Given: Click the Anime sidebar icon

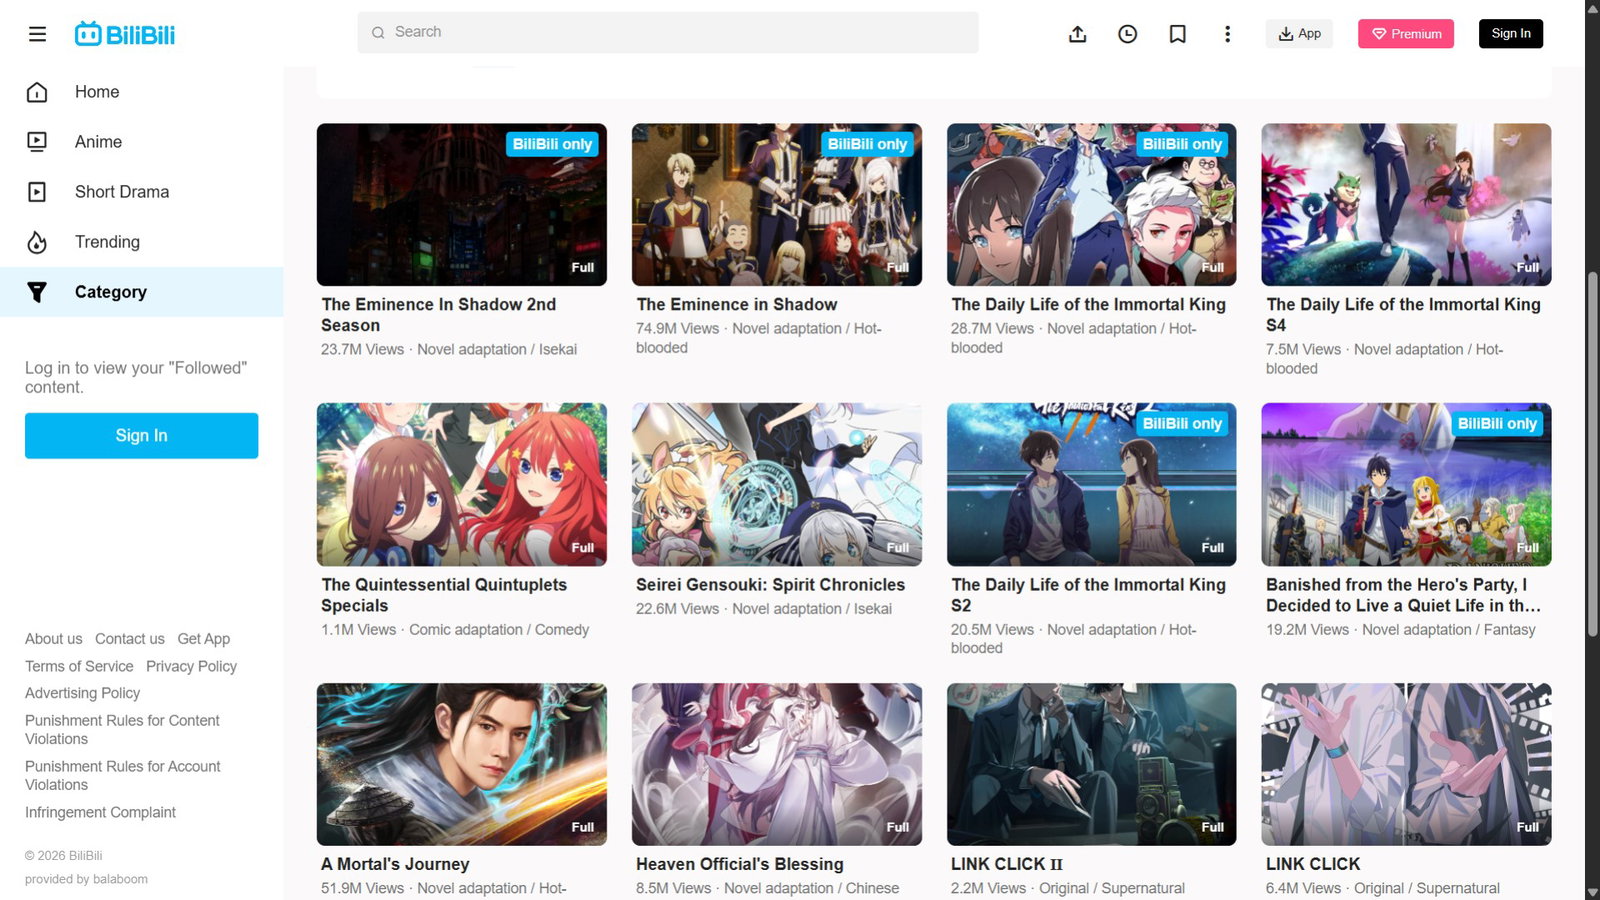Looking at the screenshot, I should click(37, 142).
